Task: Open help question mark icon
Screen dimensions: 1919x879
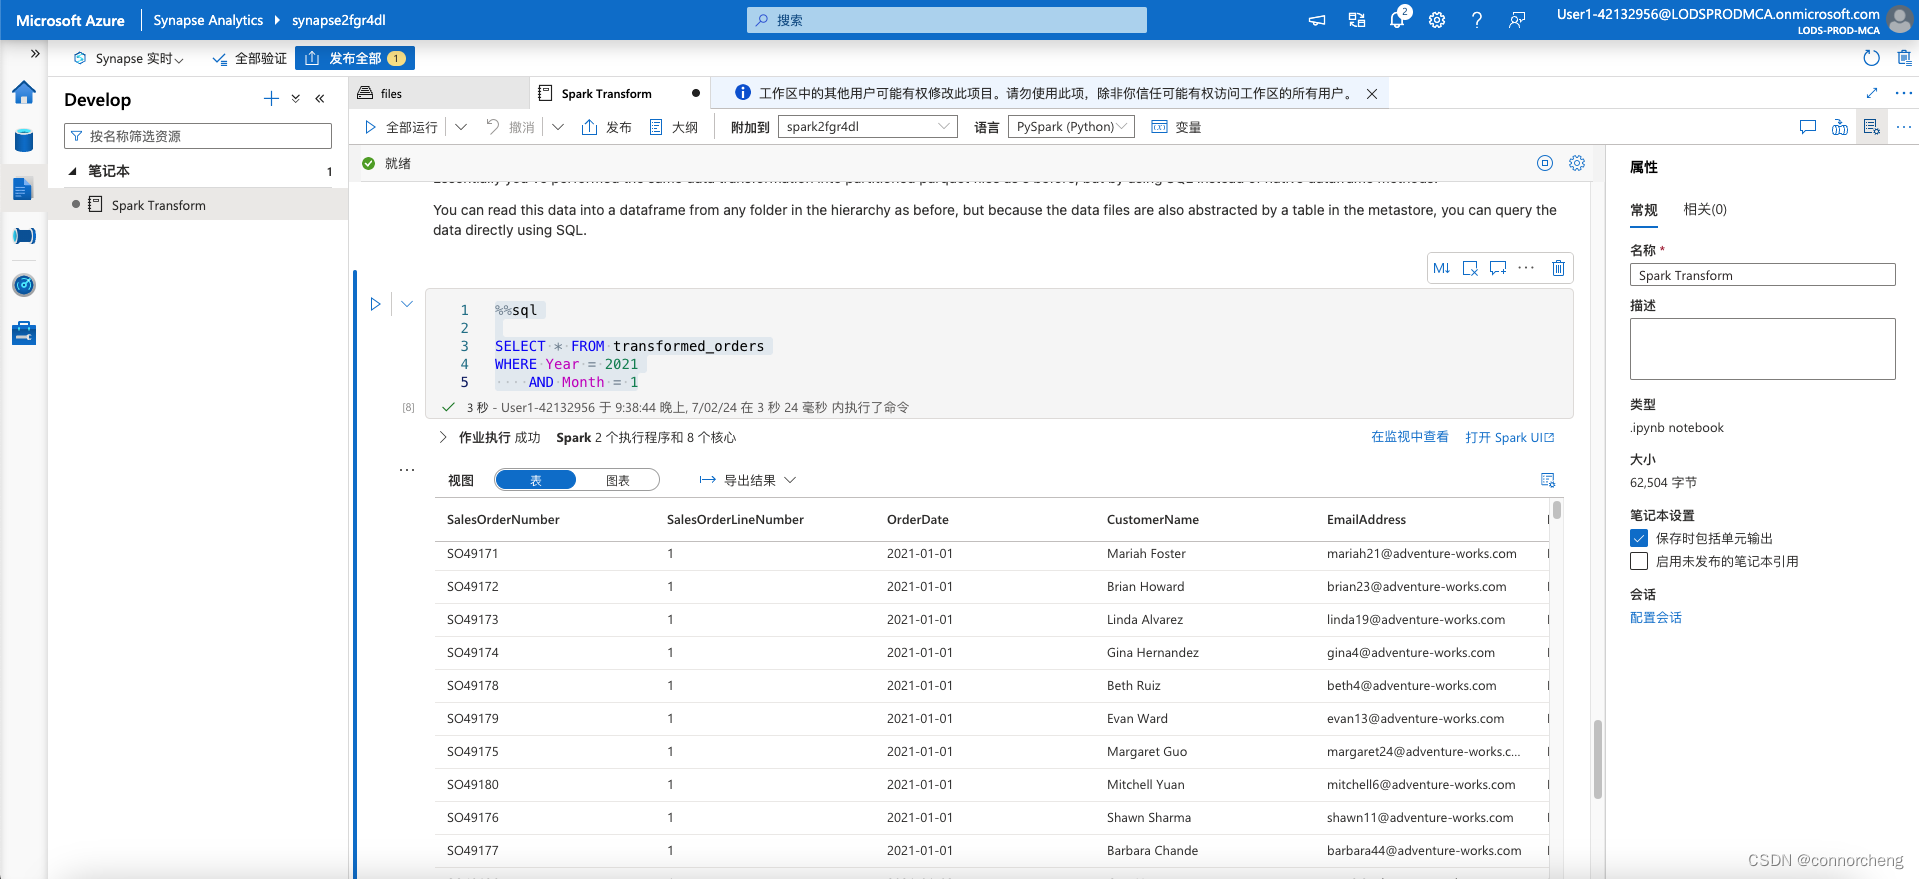Action: (x=1477, y=20)
